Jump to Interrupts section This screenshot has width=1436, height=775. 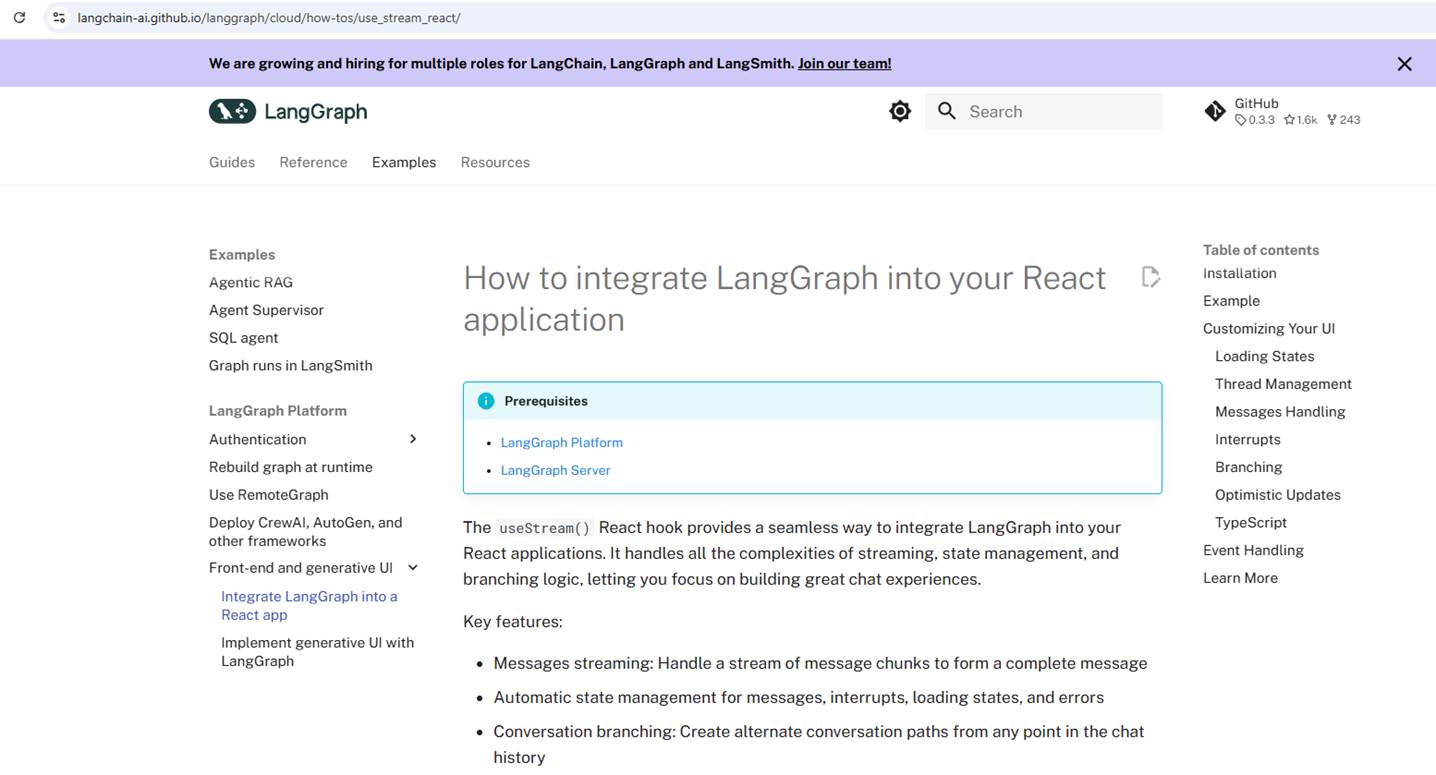[1247, 439]
